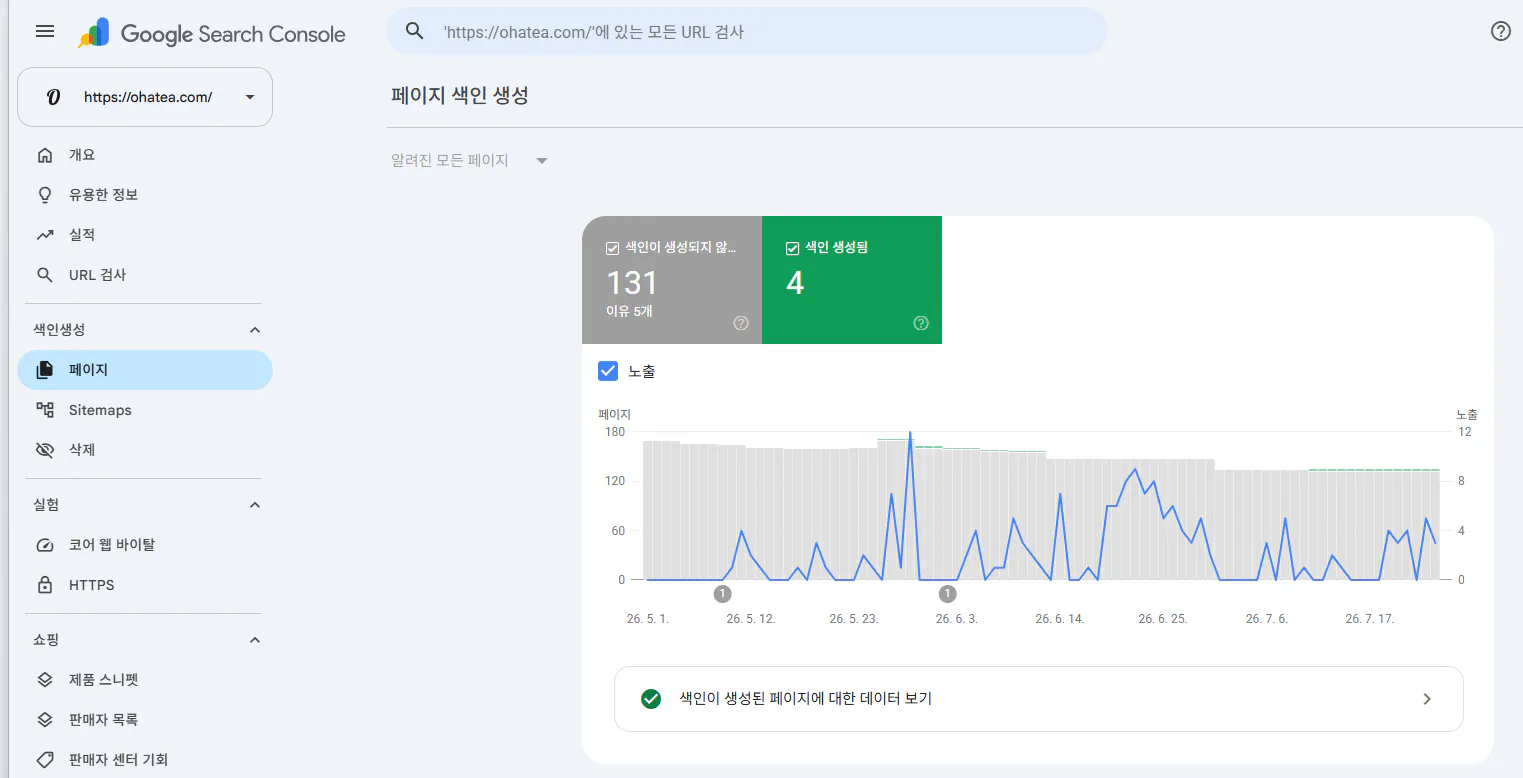The height and width of the screenshot is (778, 1523).
Task: Open 판매자 목록 report
Action: tap(145, 720)
